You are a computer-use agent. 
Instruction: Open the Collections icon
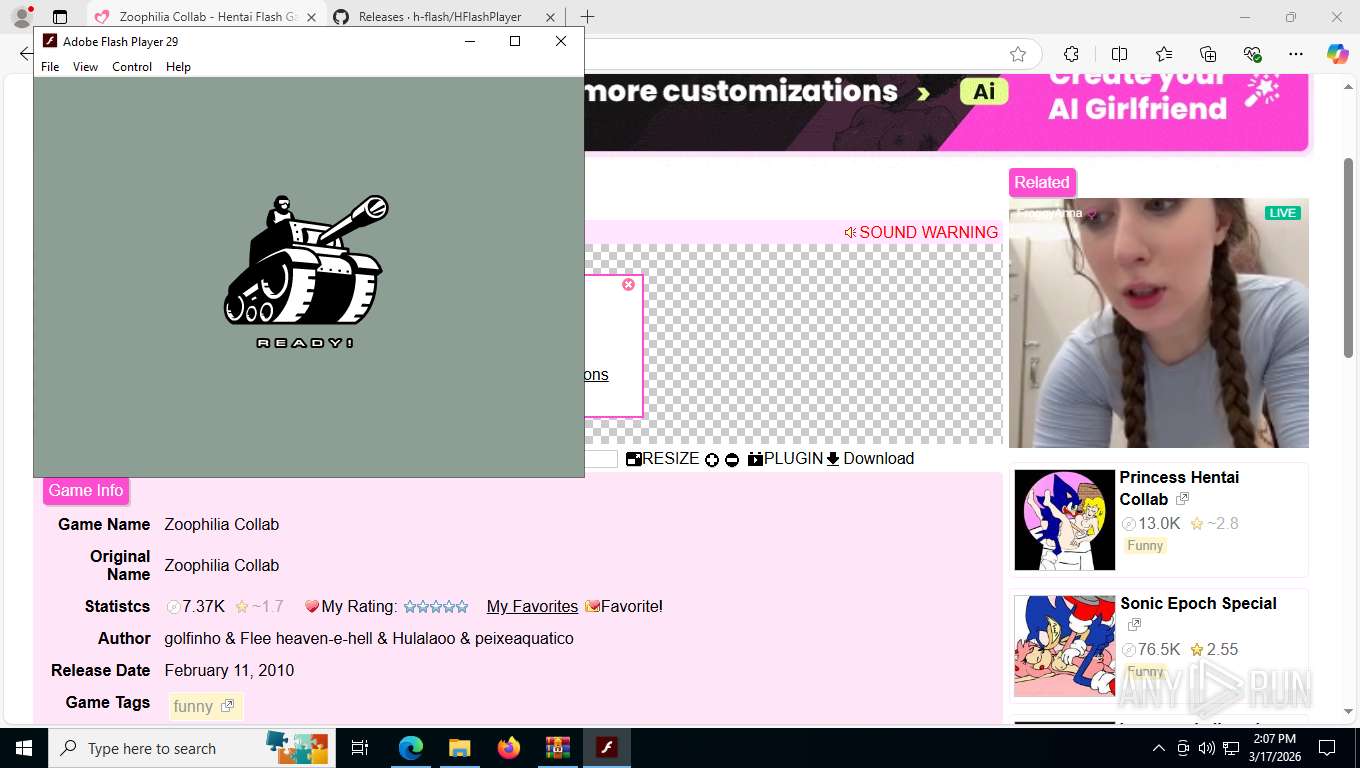[x=1208, y=54]
